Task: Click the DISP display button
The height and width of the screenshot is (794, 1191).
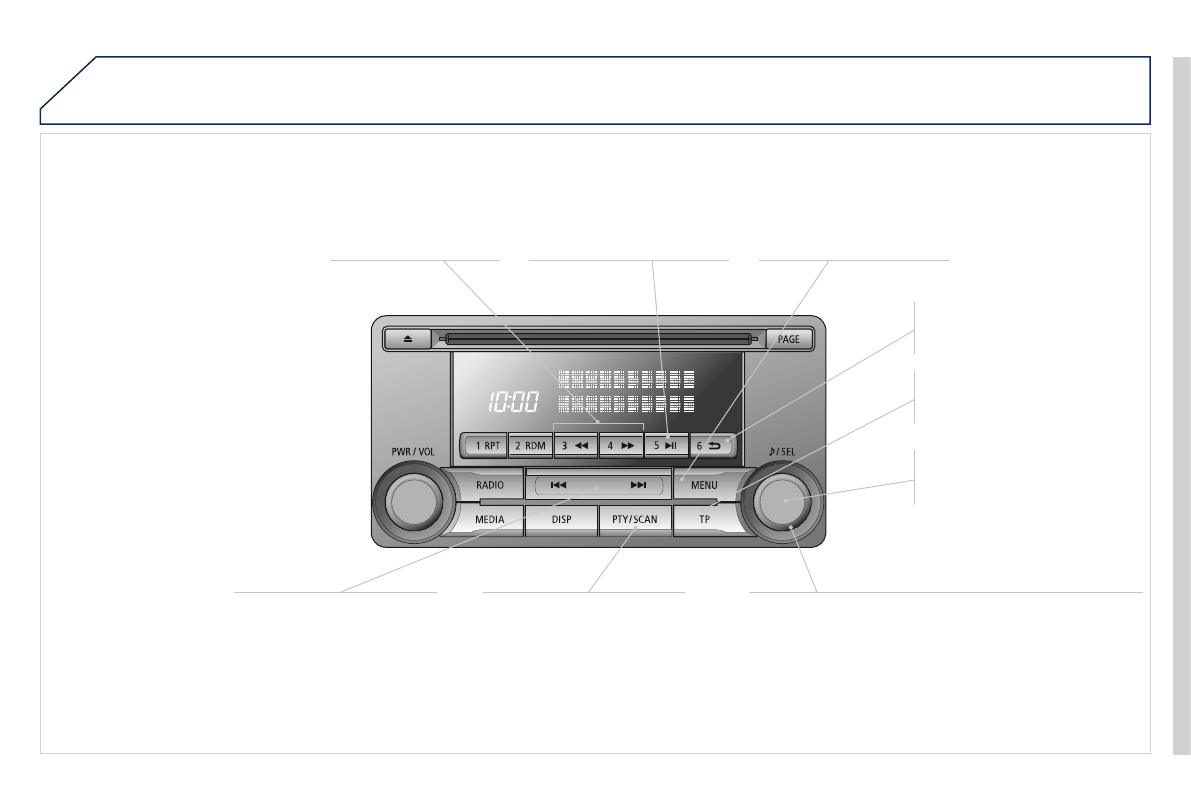Action: (561, 520)
